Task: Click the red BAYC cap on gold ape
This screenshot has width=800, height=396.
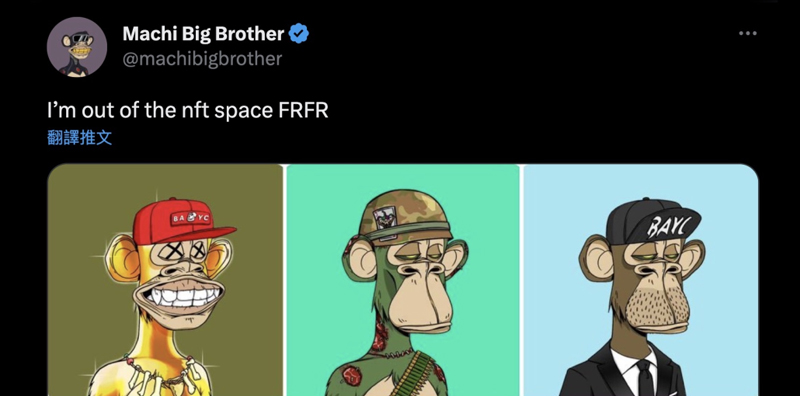Action: [183, 222]
